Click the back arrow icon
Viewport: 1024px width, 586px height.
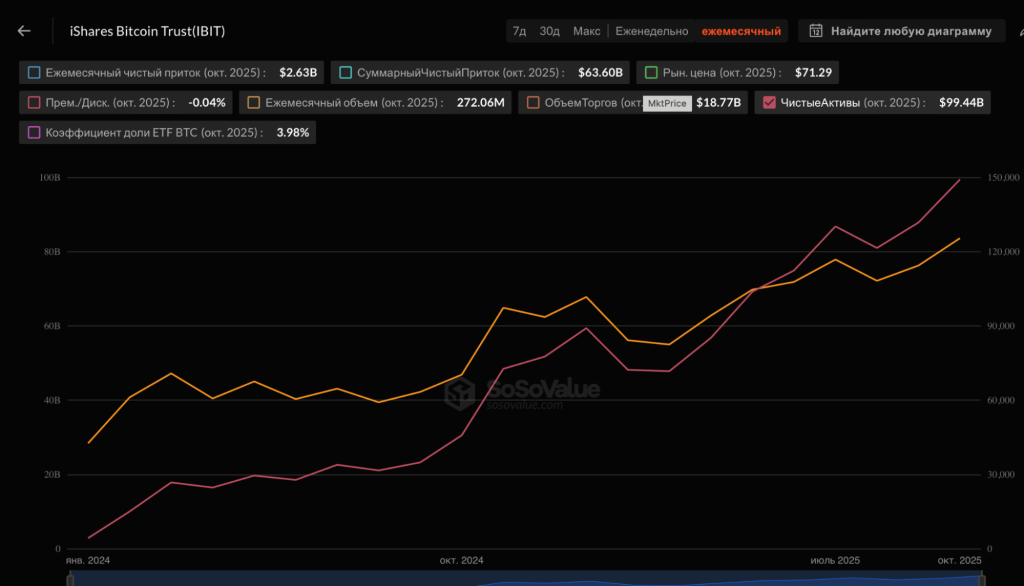(24, 31)
